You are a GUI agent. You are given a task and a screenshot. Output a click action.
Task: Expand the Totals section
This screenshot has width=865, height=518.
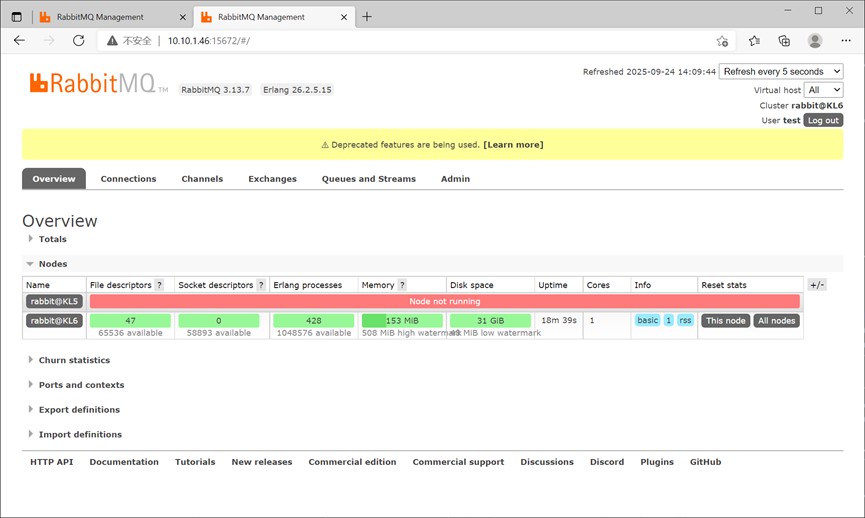(x=52, y=239)
